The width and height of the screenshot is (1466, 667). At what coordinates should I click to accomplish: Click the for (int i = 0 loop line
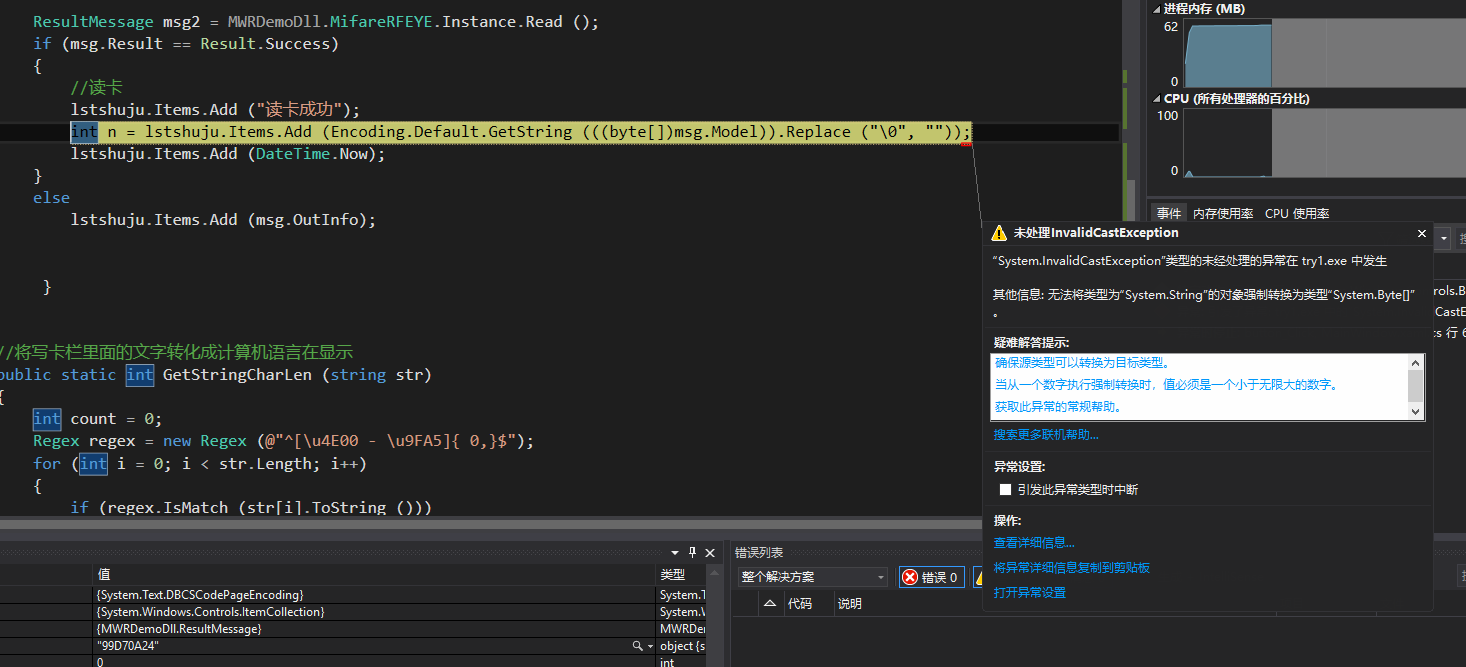click(x=200, y=464)
